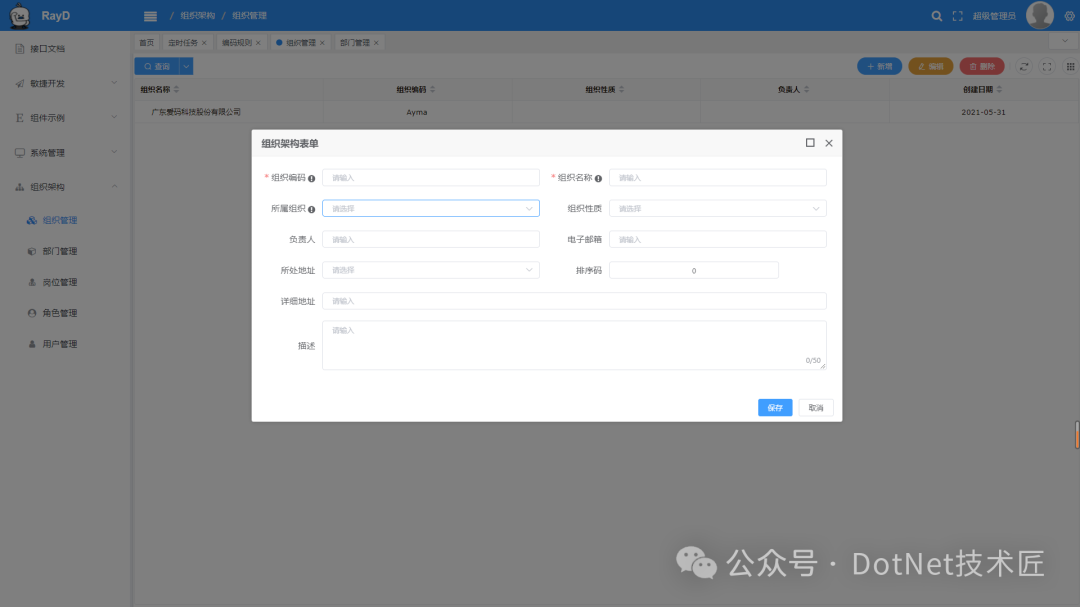Focus the 排序码 number field

pyautogui.click(x=694, y=270)
